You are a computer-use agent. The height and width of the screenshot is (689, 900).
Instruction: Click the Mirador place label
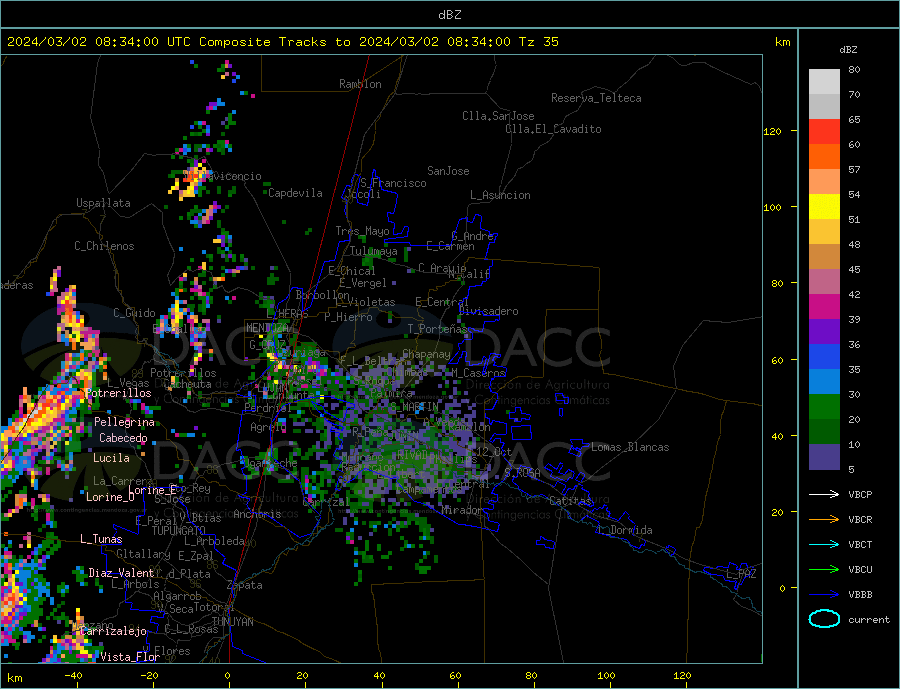coord(462,510)
